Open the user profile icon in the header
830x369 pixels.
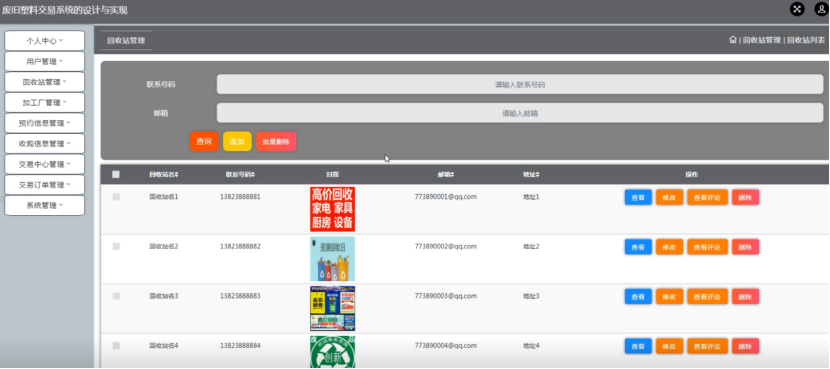point(822,9)
